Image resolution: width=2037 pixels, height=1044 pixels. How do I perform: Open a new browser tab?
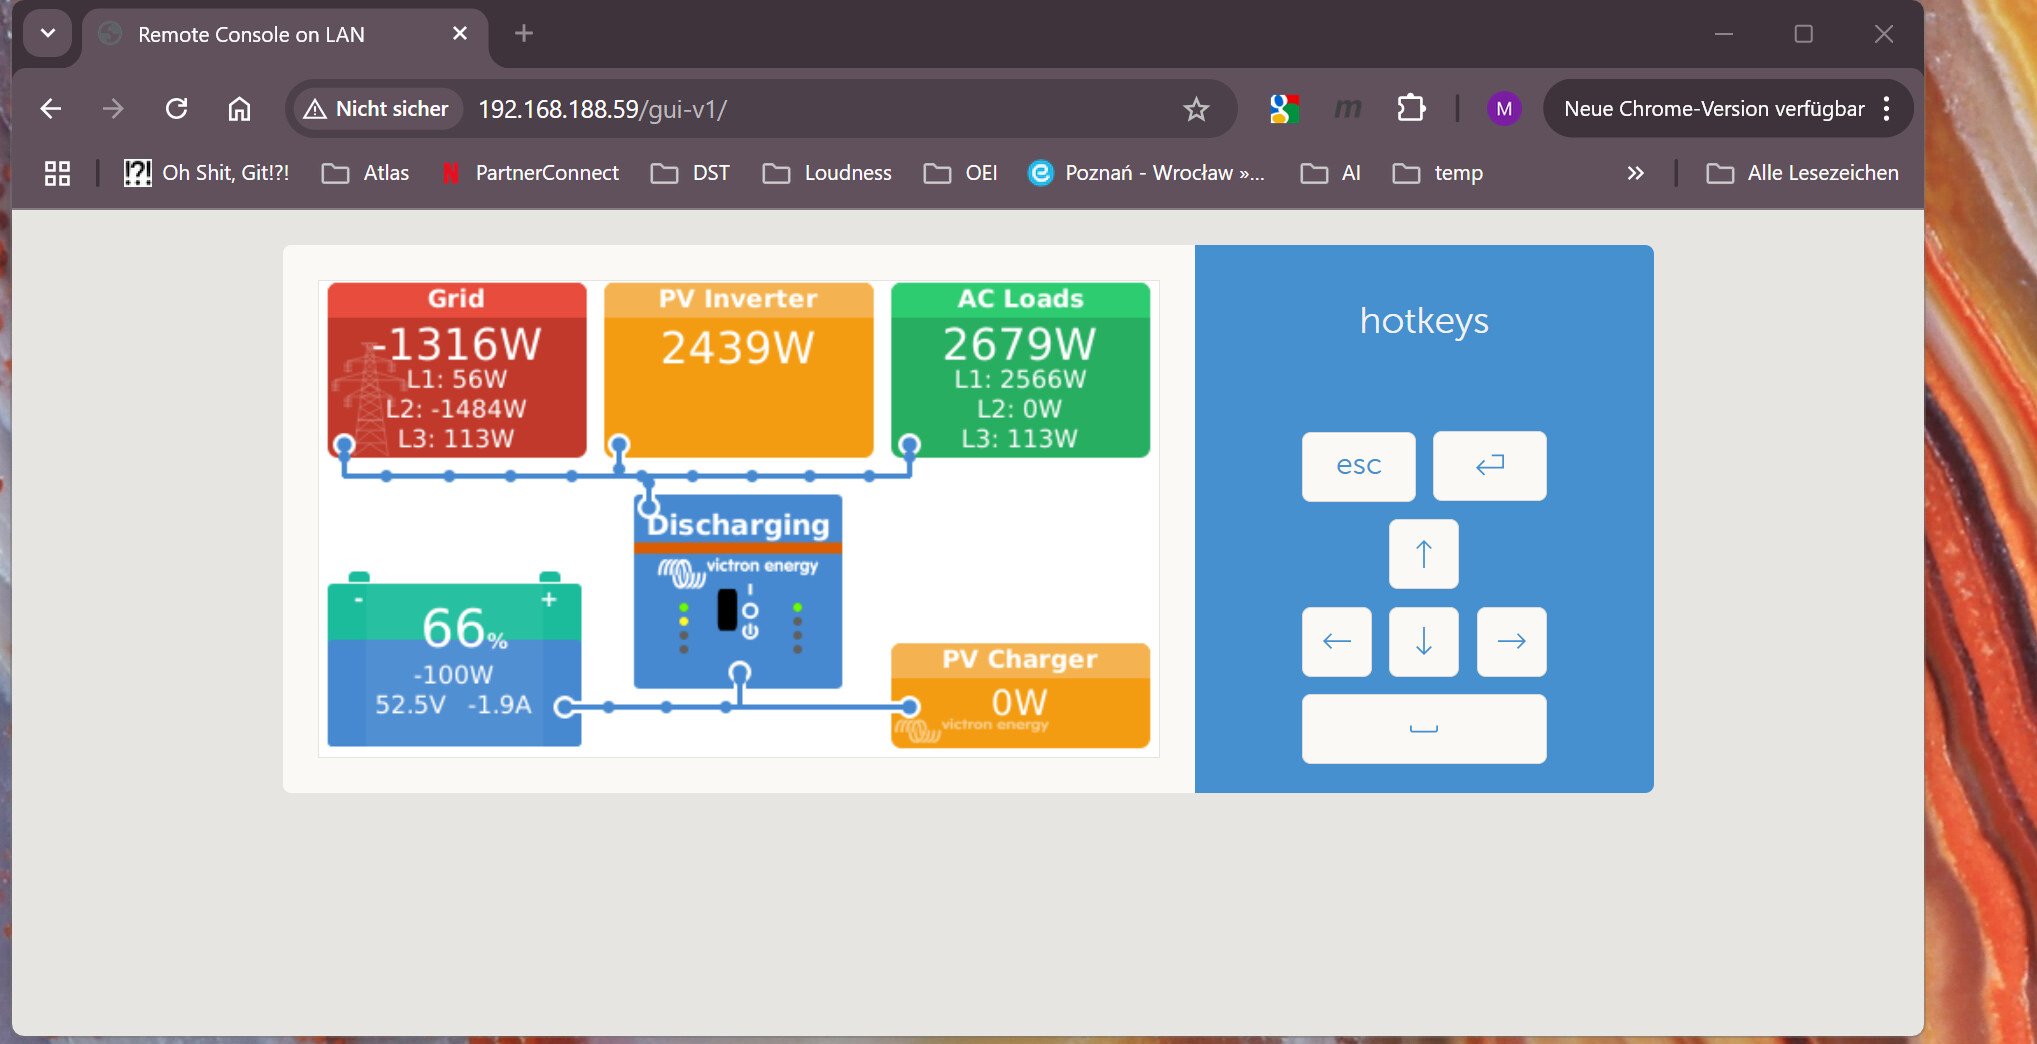pyautogui.click(x=523, y=34)
